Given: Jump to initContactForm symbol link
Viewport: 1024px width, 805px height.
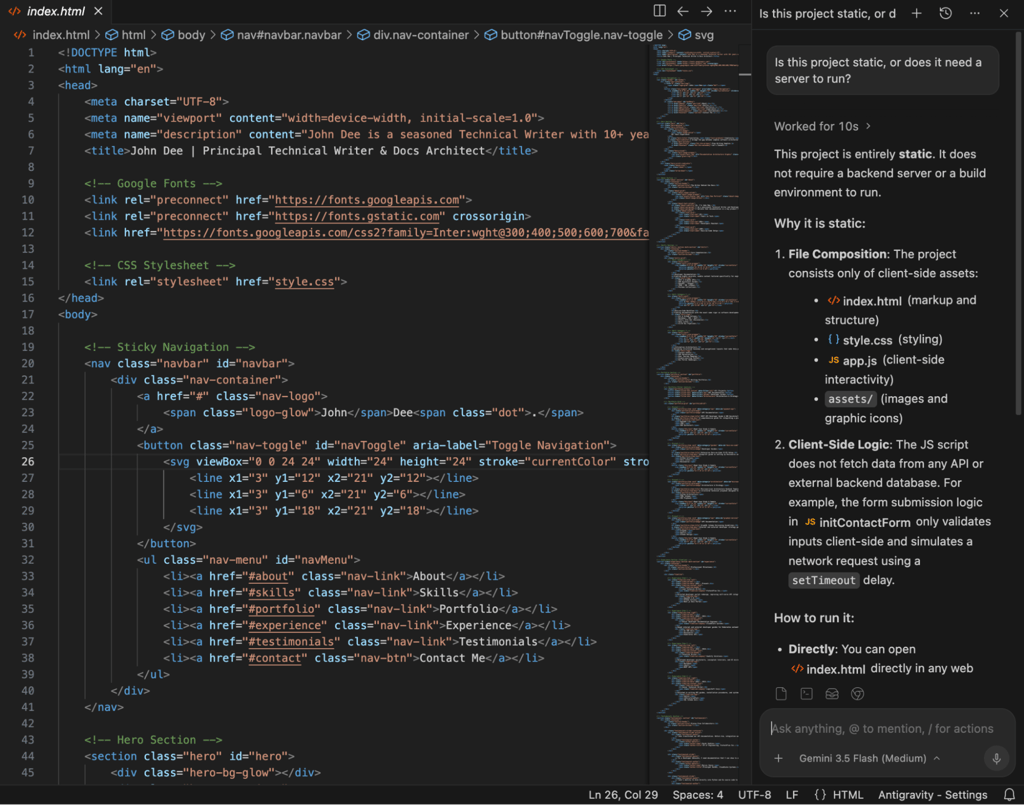Looking at the screenshot, I should pos(857,522).
